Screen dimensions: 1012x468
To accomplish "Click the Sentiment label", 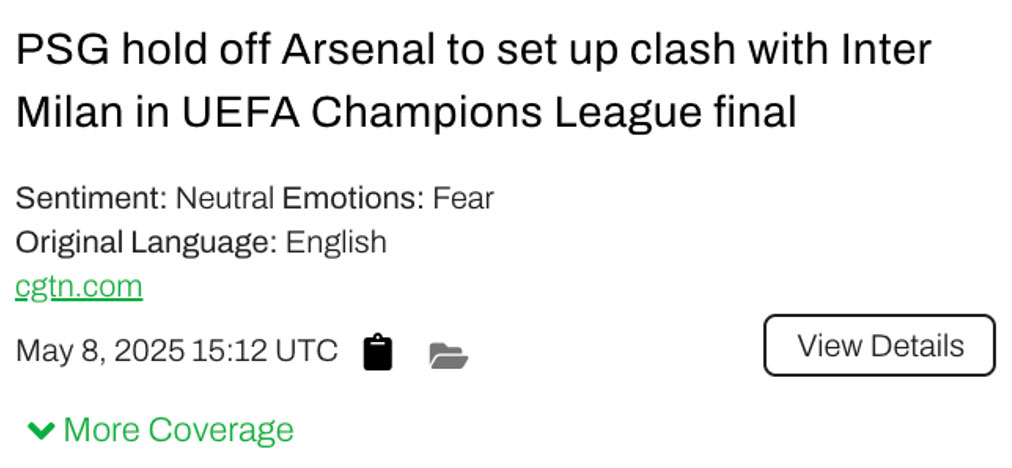I will (x=91, y=198).
